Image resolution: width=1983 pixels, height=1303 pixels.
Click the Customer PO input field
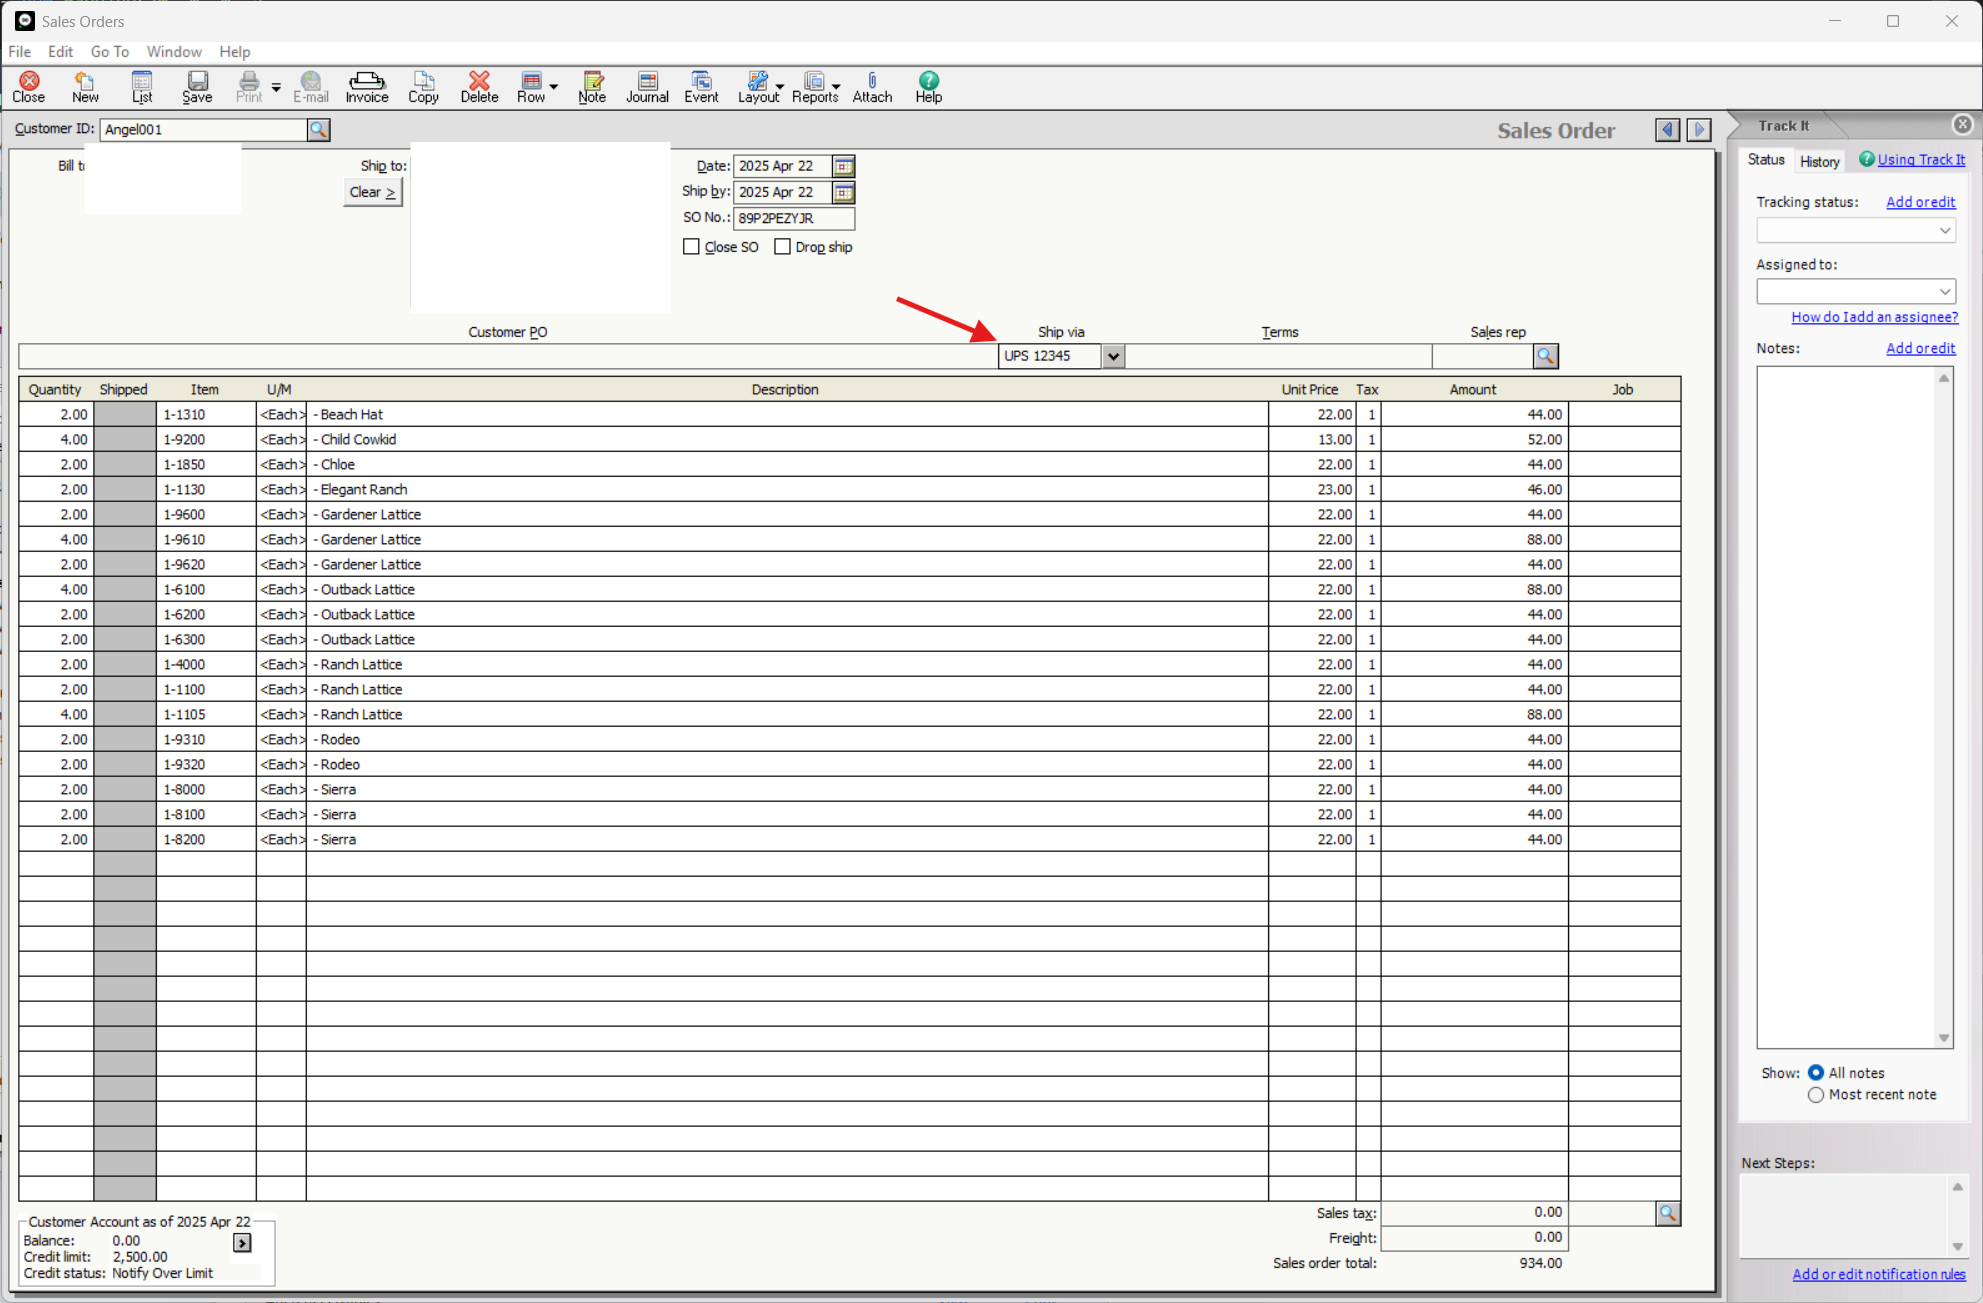(x=508, y=356)
